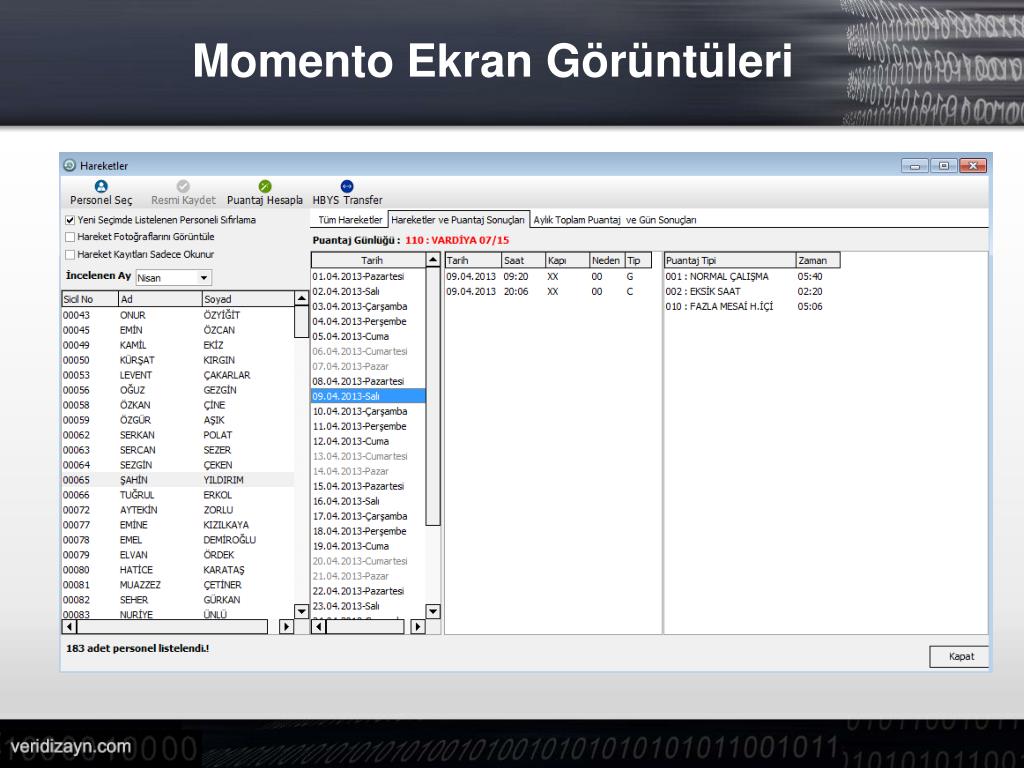Select personnel row 00078 EMEL DEMİROĞLU
The height and width of the screenshot is (768, 1024).
pyautogui.click(x=178, y=540)
